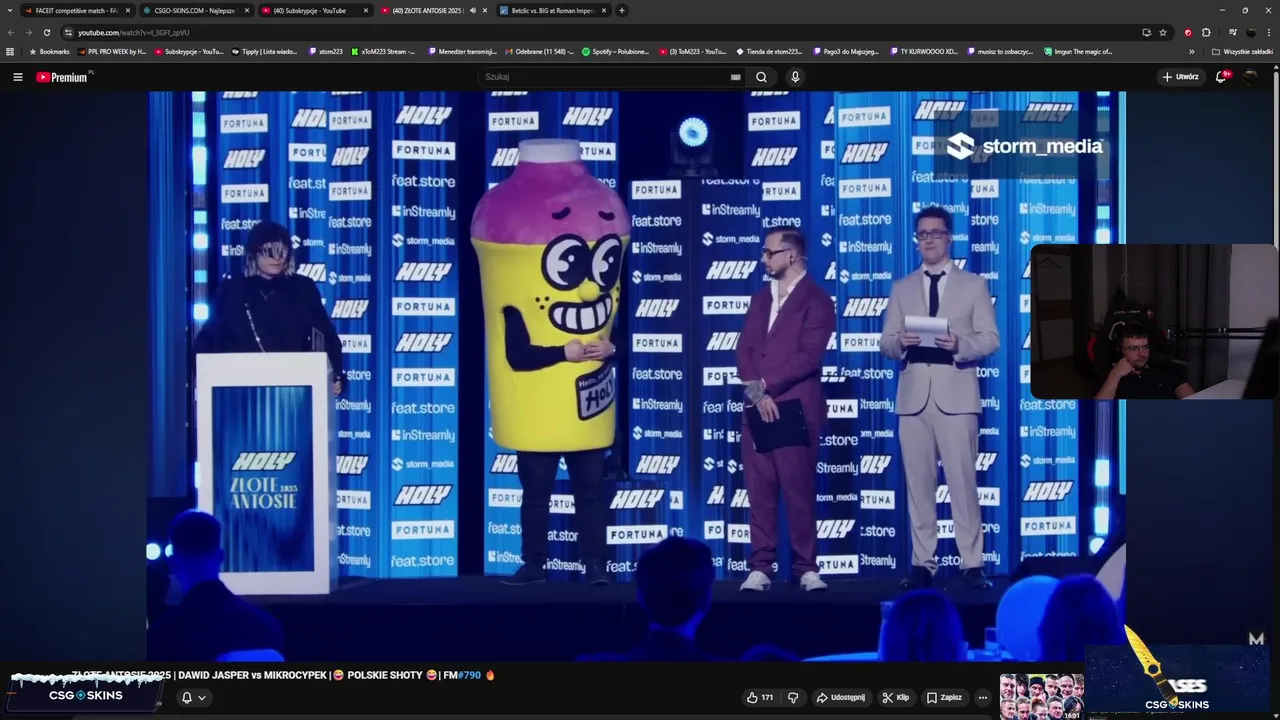Open Tienda de xtom223 bookmark

769,51
